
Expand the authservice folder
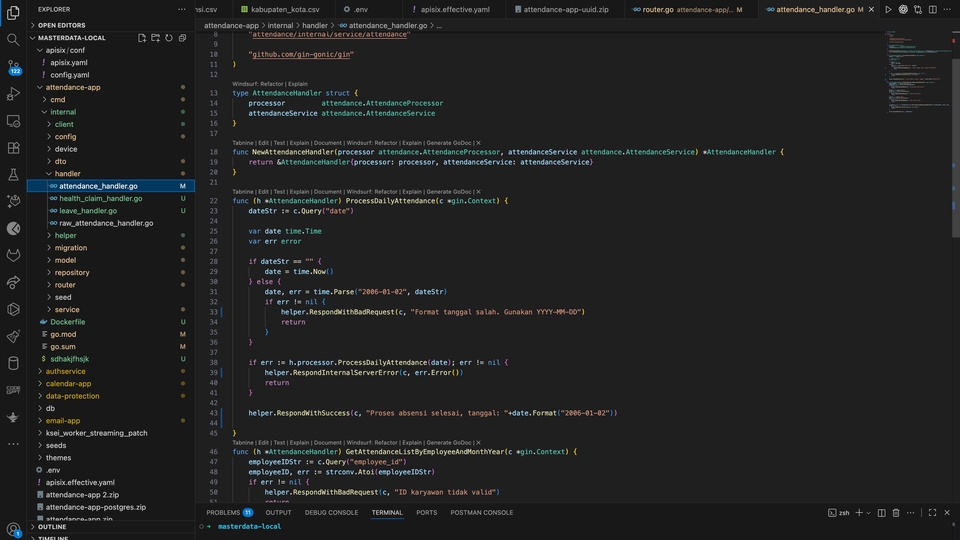pyautogui.click(x=65, y=371)
